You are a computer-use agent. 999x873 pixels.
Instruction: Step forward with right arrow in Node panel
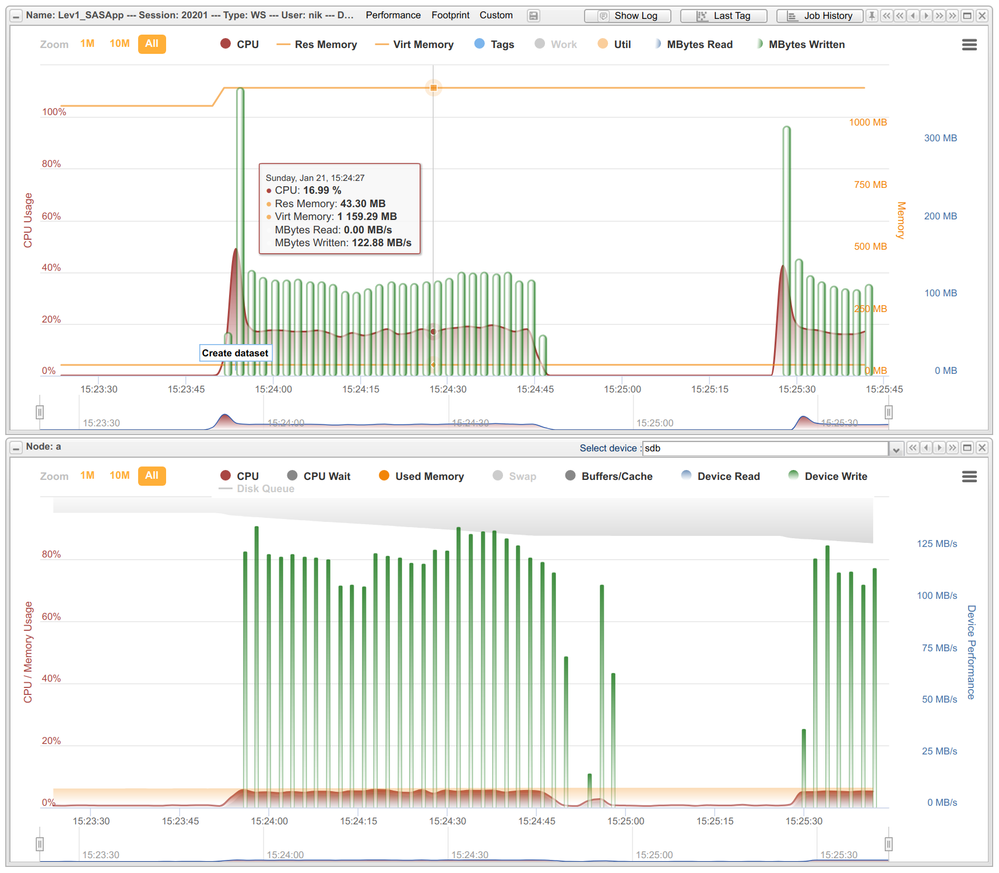point(940,448)
